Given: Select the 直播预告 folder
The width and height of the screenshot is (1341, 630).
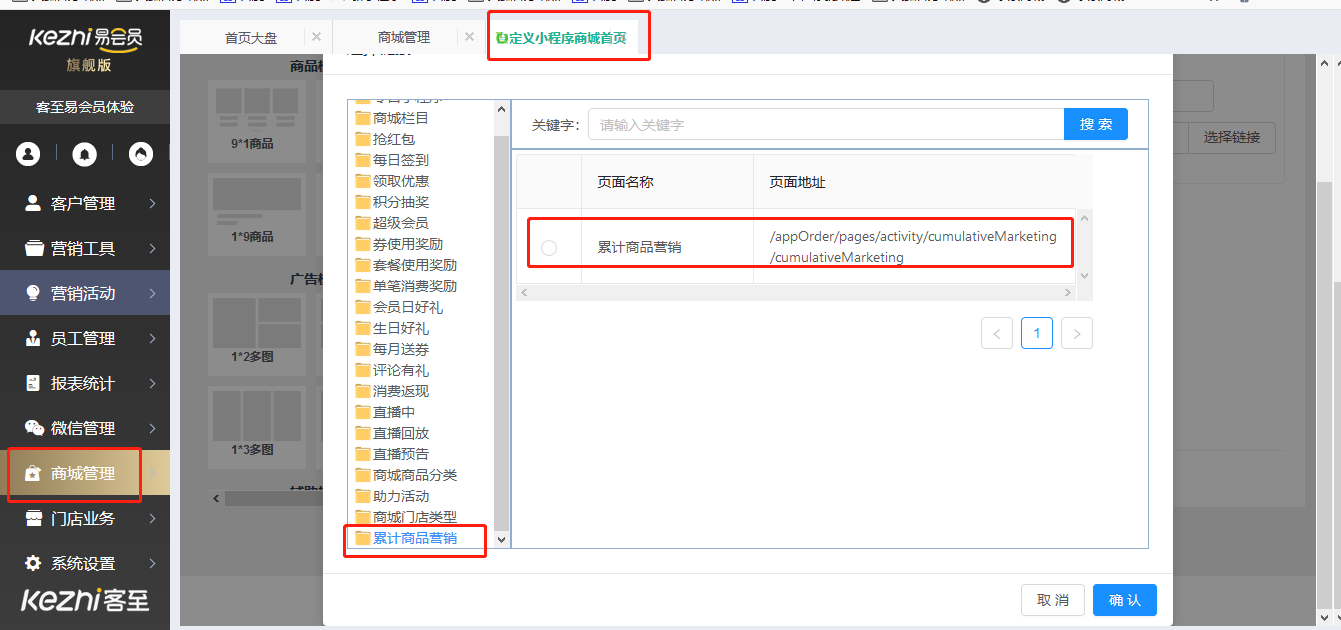Looking at the screenshot, I should coord(392,454).
